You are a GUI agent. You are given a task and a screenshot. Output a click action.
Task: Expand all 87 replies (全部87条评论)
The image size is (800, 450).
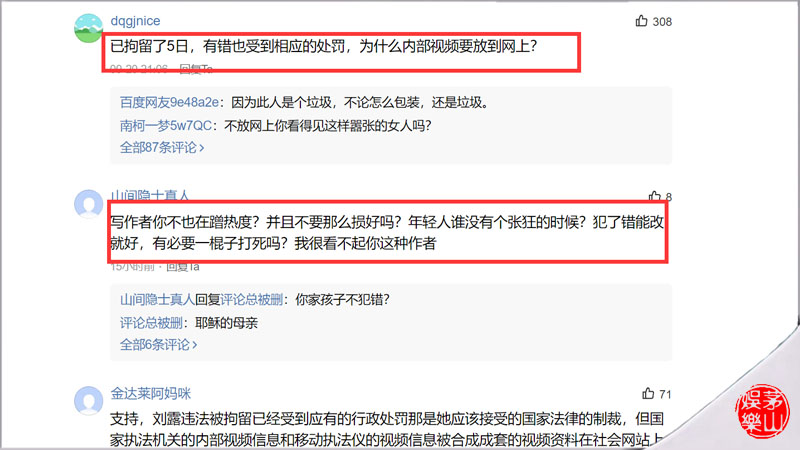pyautogui.click(x=162, y=147)
